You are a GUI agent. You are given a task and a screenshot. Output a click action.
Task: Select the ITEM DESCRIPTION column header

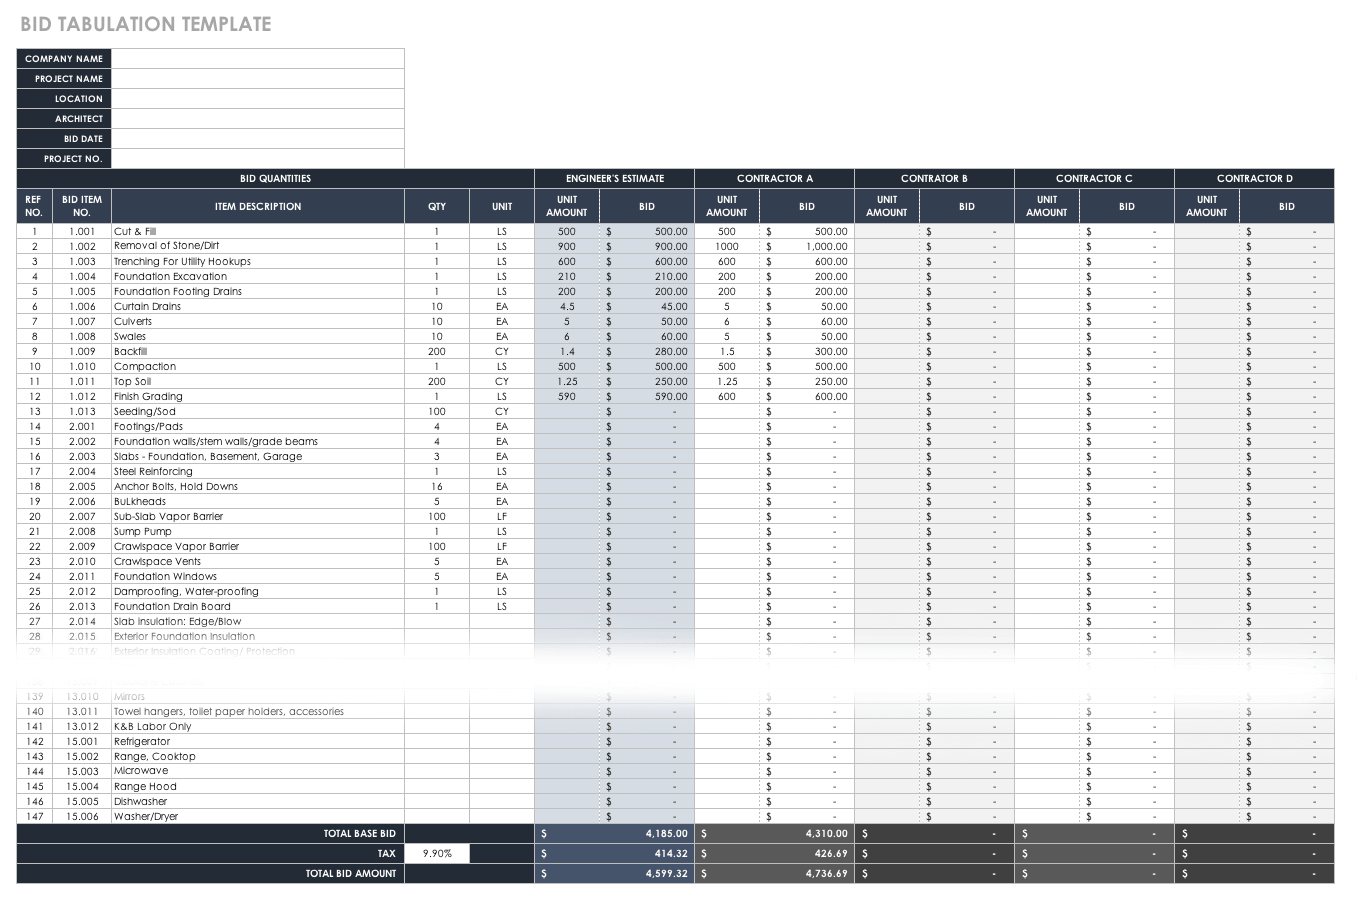point(258,206)
